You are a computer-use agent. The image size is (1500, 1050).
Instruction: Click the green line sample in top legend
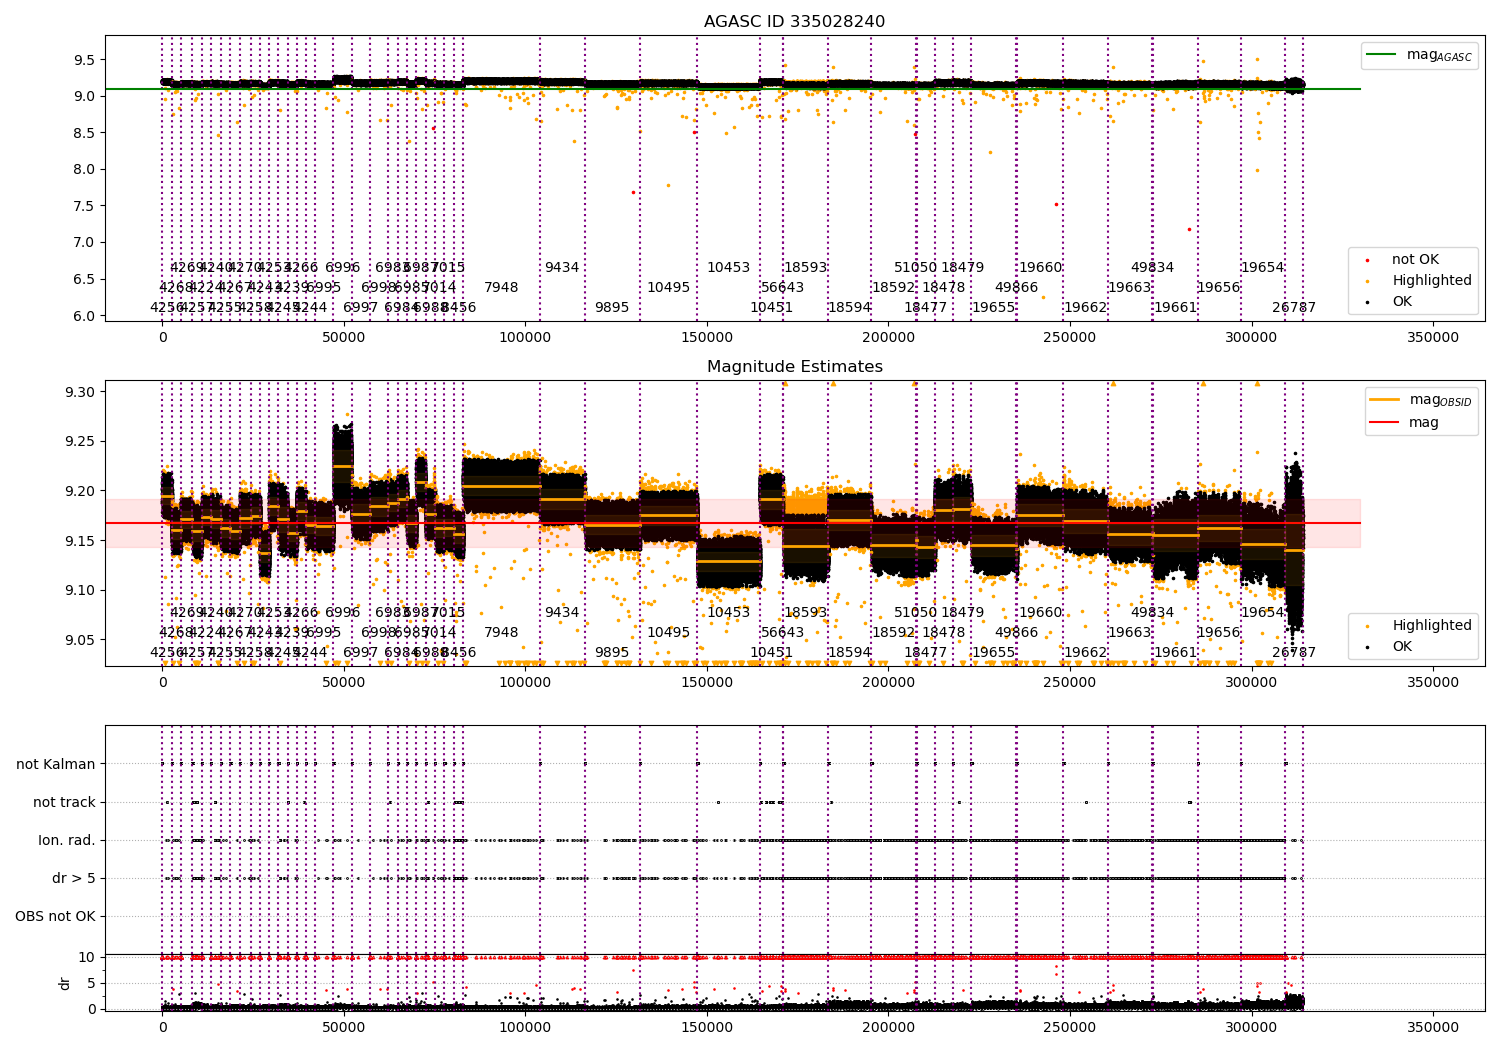coord(1382,55)
